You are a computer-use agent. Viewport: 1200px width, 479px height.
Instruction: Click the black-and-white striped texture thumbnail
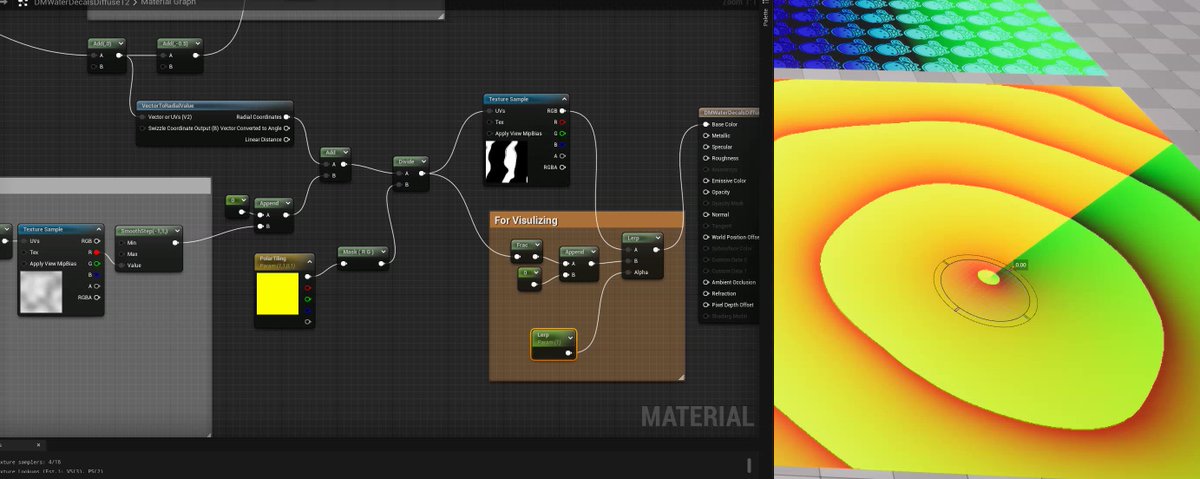click(505, 162)
